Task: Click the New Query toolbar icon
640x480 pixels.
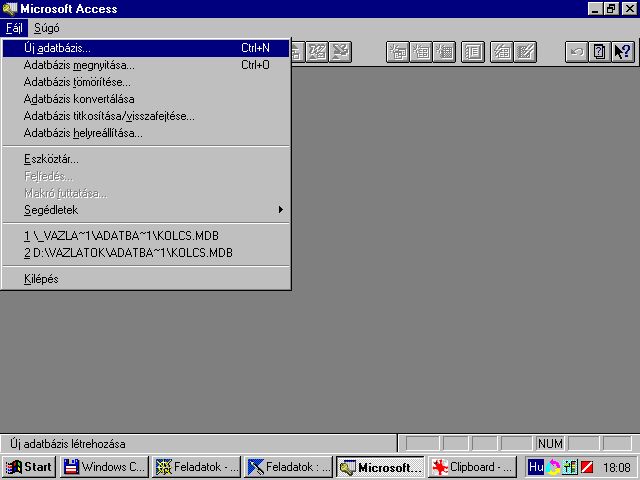Action: [x=398, y=52]
